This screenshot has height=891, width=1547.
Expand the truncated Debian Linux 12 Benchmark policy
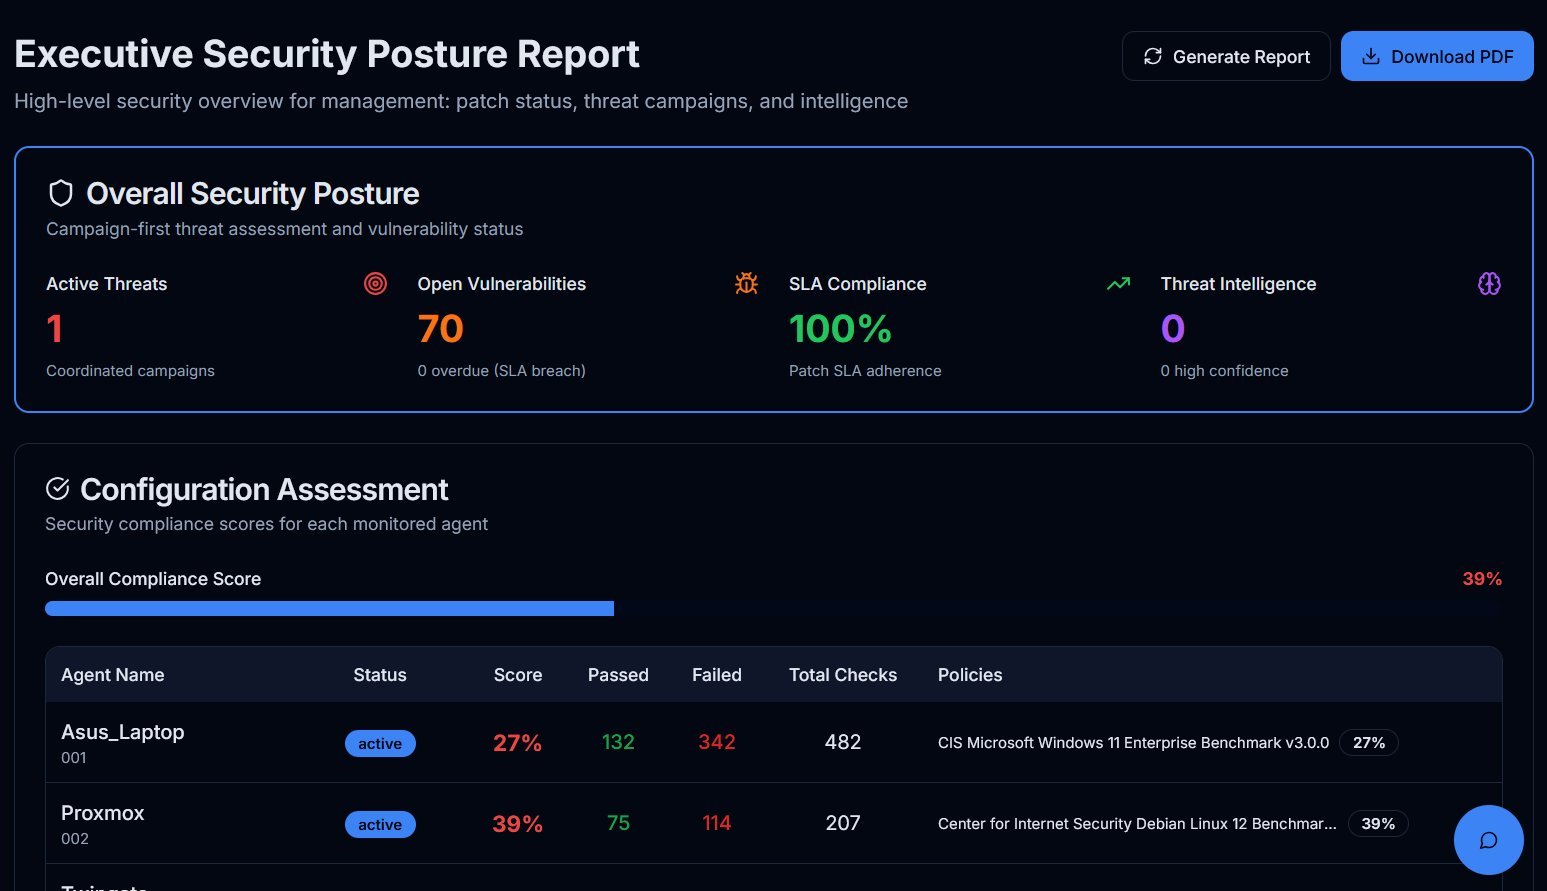pos(1137,823)
